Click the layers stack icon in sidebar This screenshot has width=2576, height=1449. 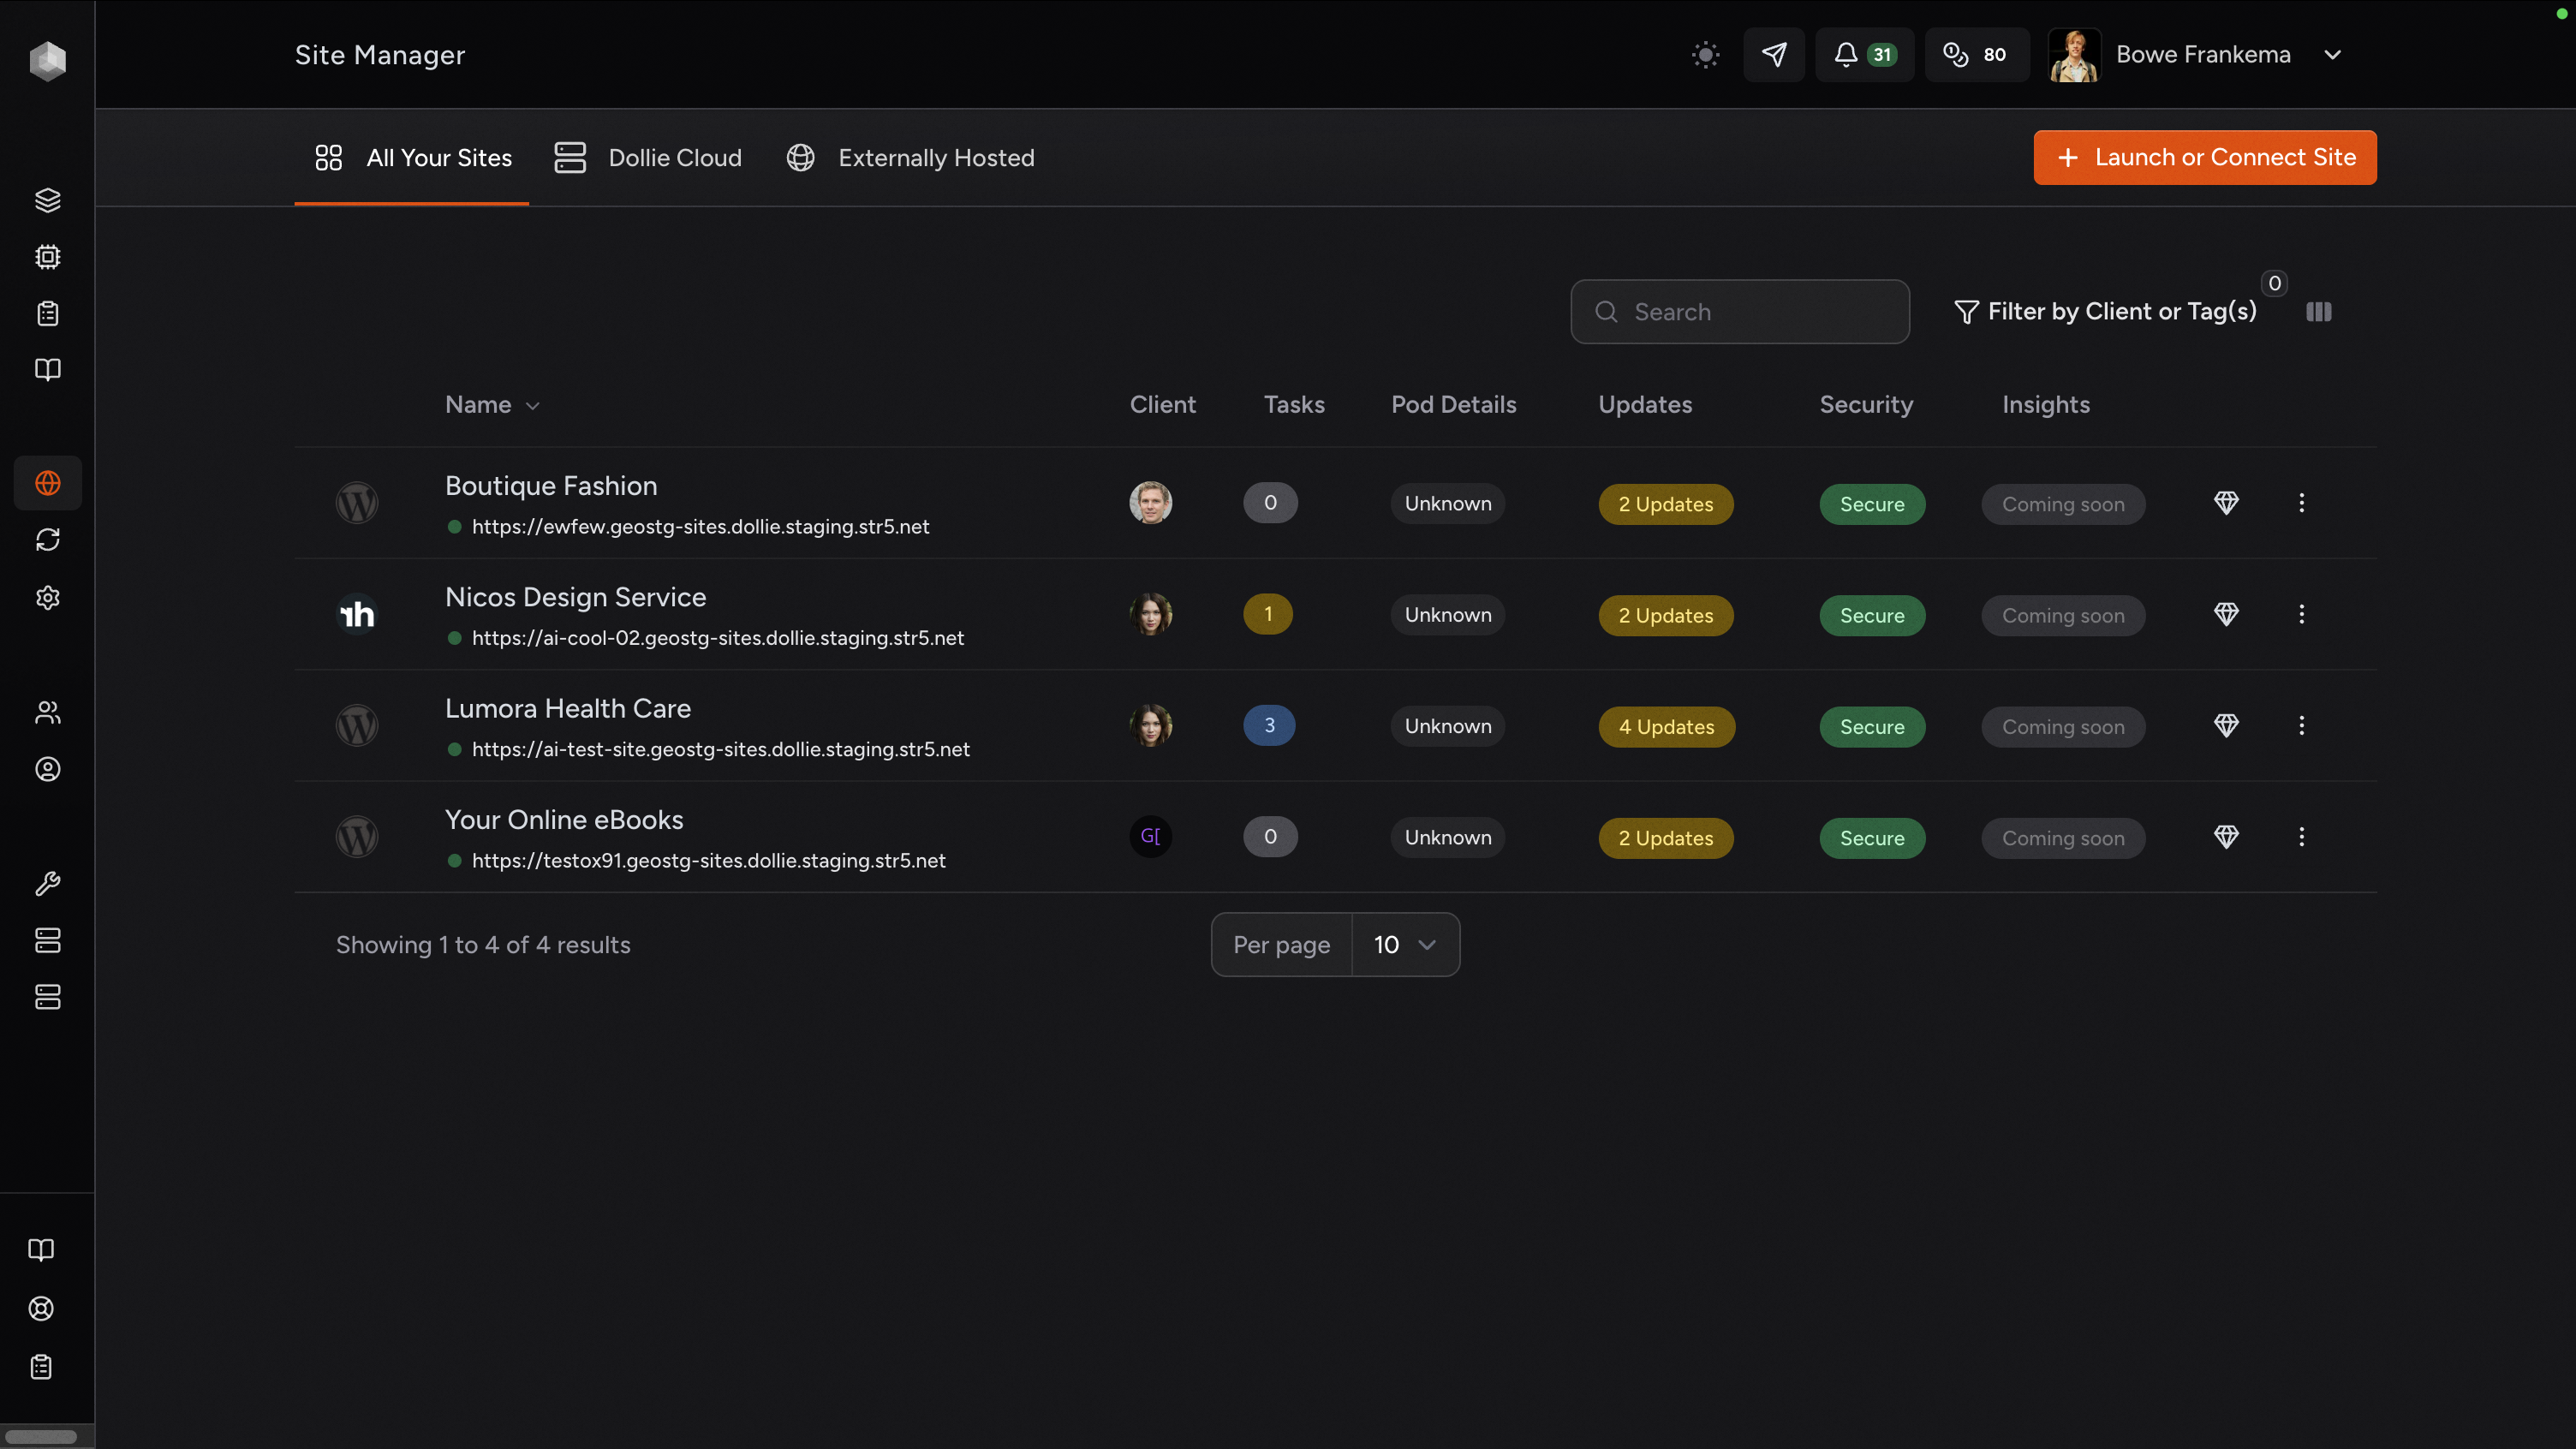(x=48, y=200)
